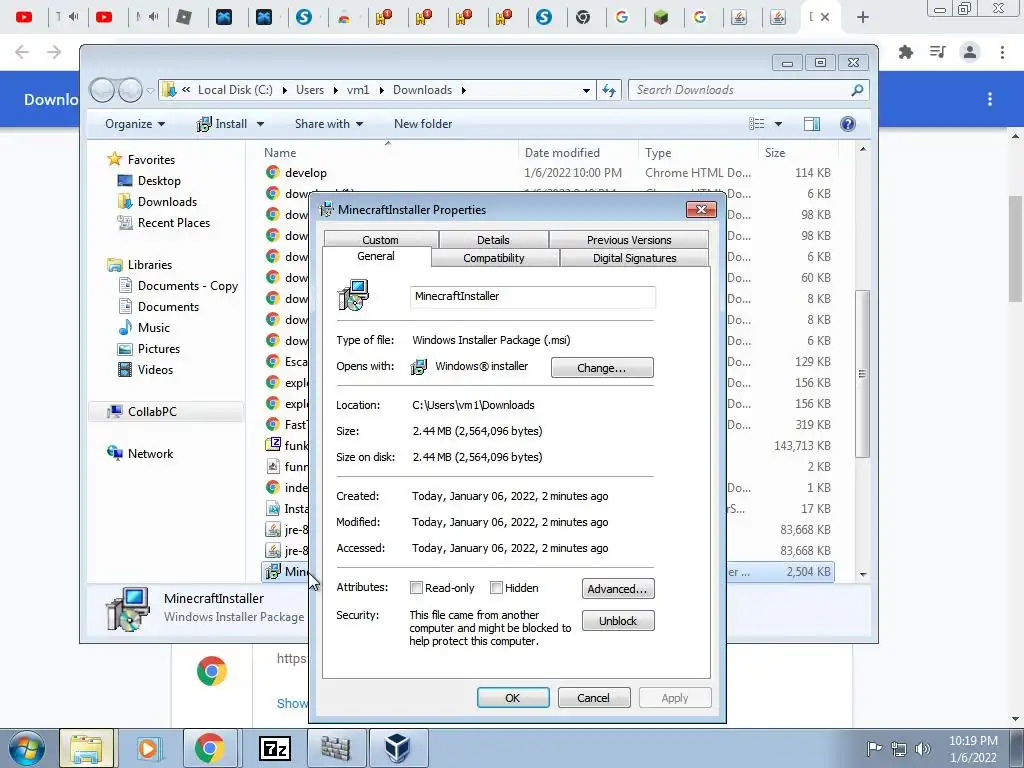Click the volume speaker tray icon
Viewport: 1024px width, 768px height.
pos(922,749)
